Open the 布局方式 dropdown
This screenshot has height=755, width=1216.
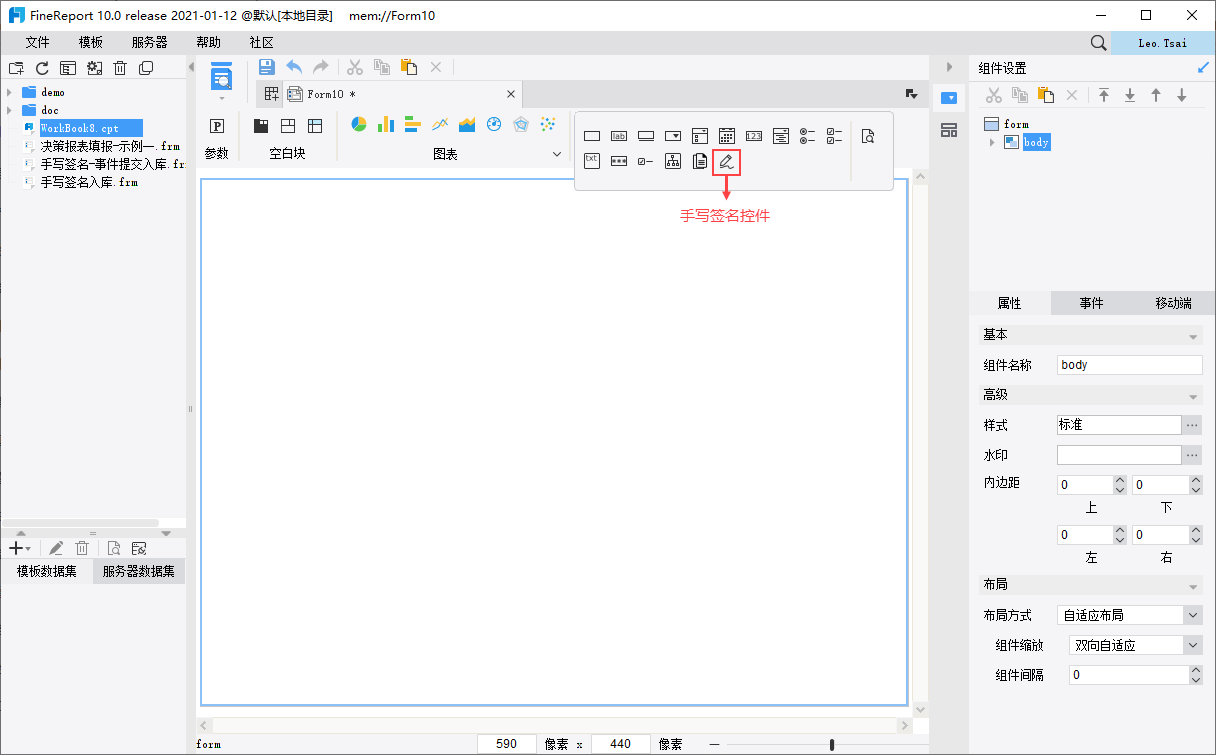[x=1193, y=615]
